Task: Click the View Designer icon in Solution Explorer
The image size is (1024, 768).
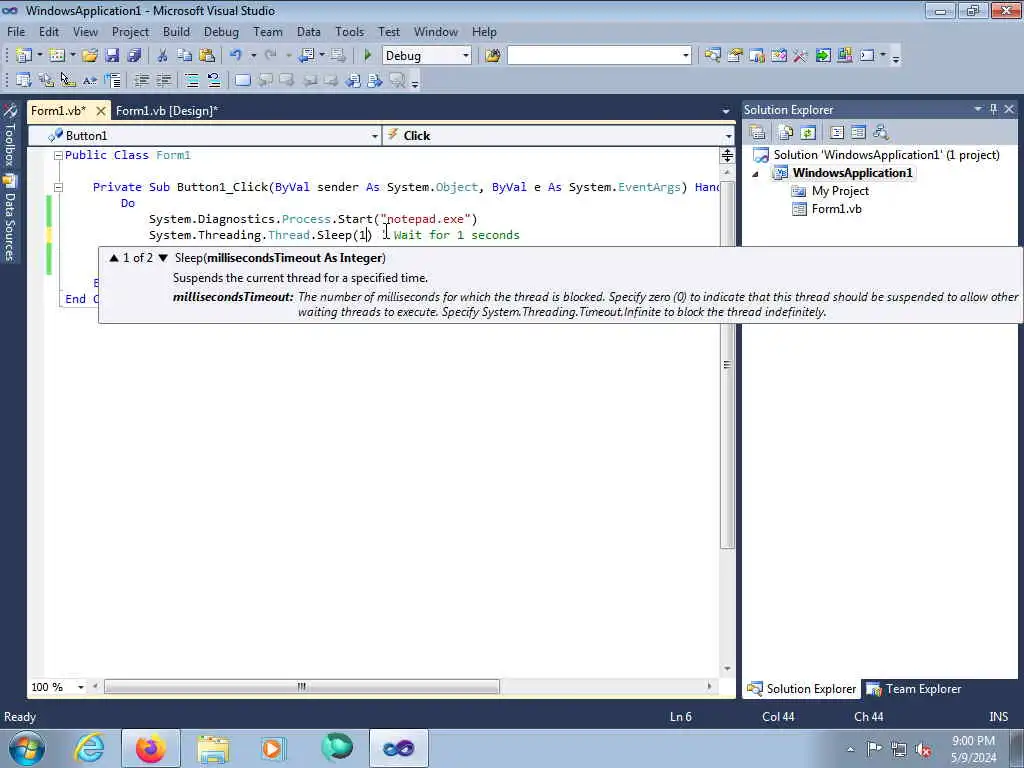Action: (x=858, y=133)
